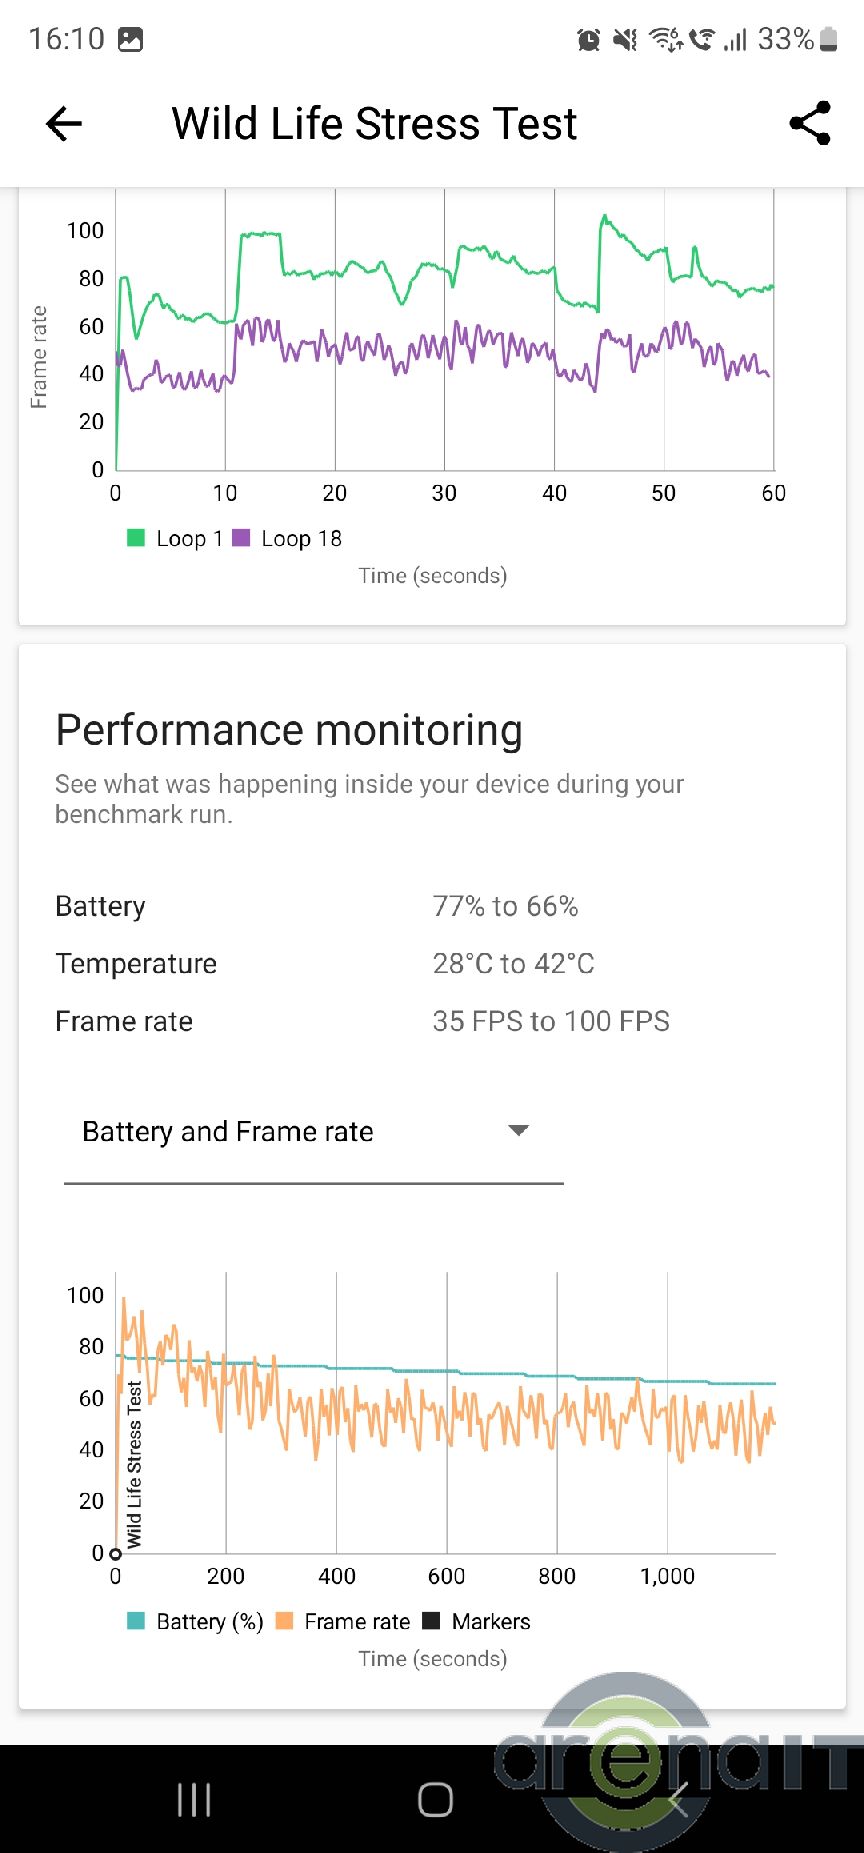Toggle Battery (%) series in legend
The height and width of the screenshot is (1853, 864).
click(x=196, y=1621)
